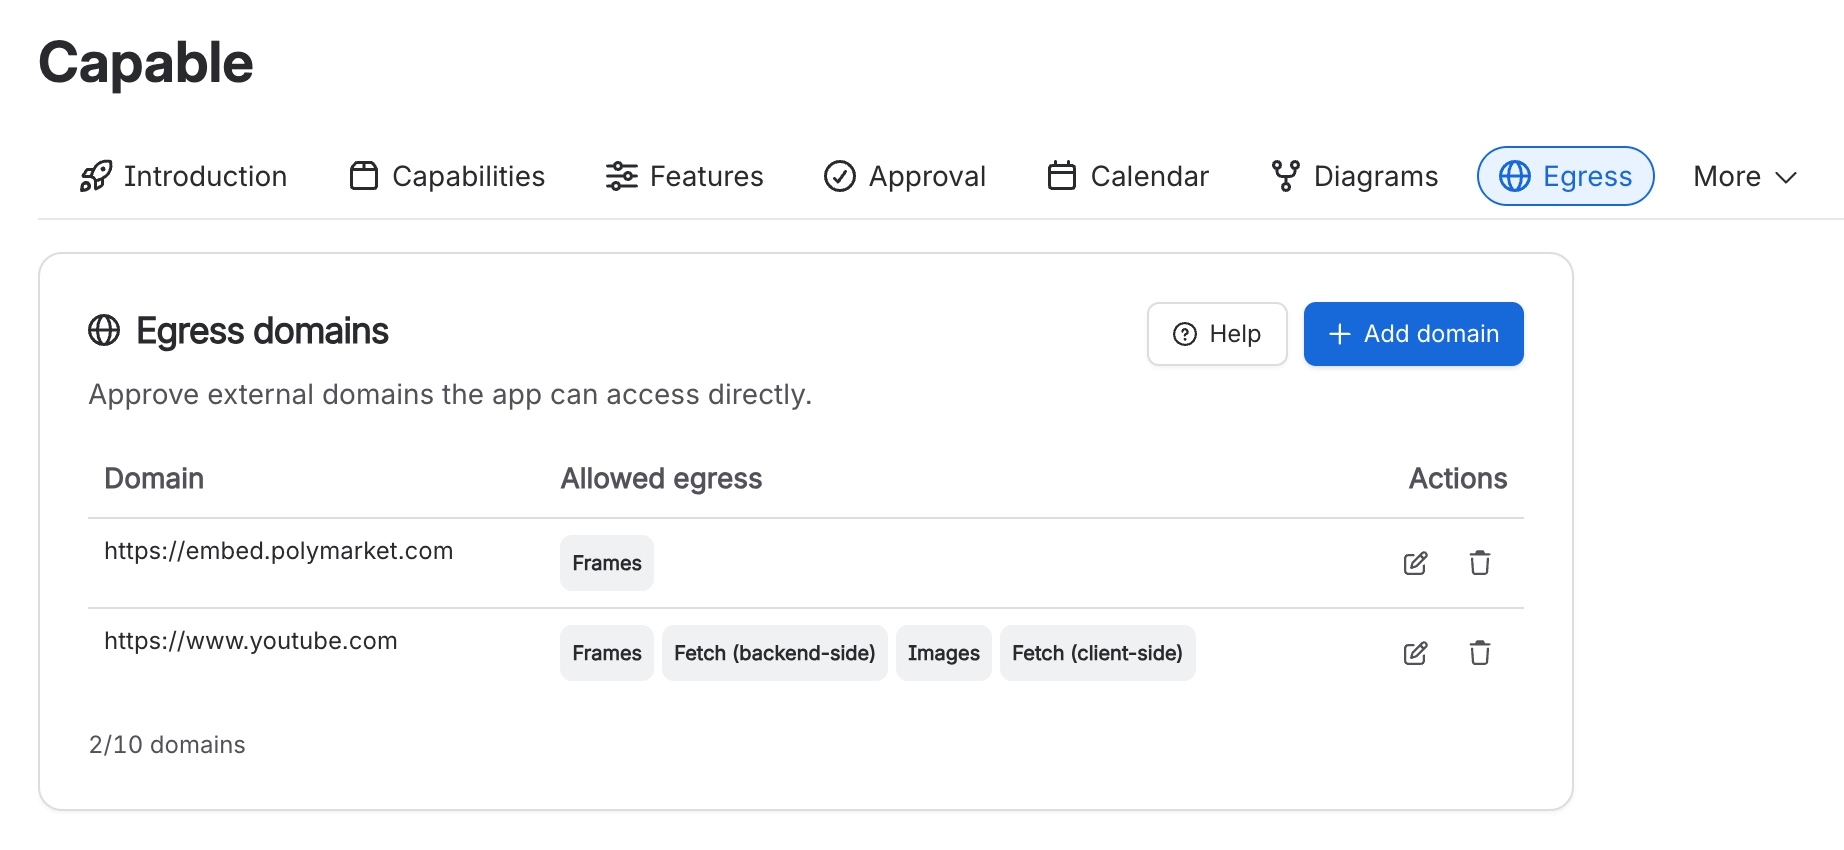
Task: Switch to the Diagrams tab
Action: pos(1355,176)
